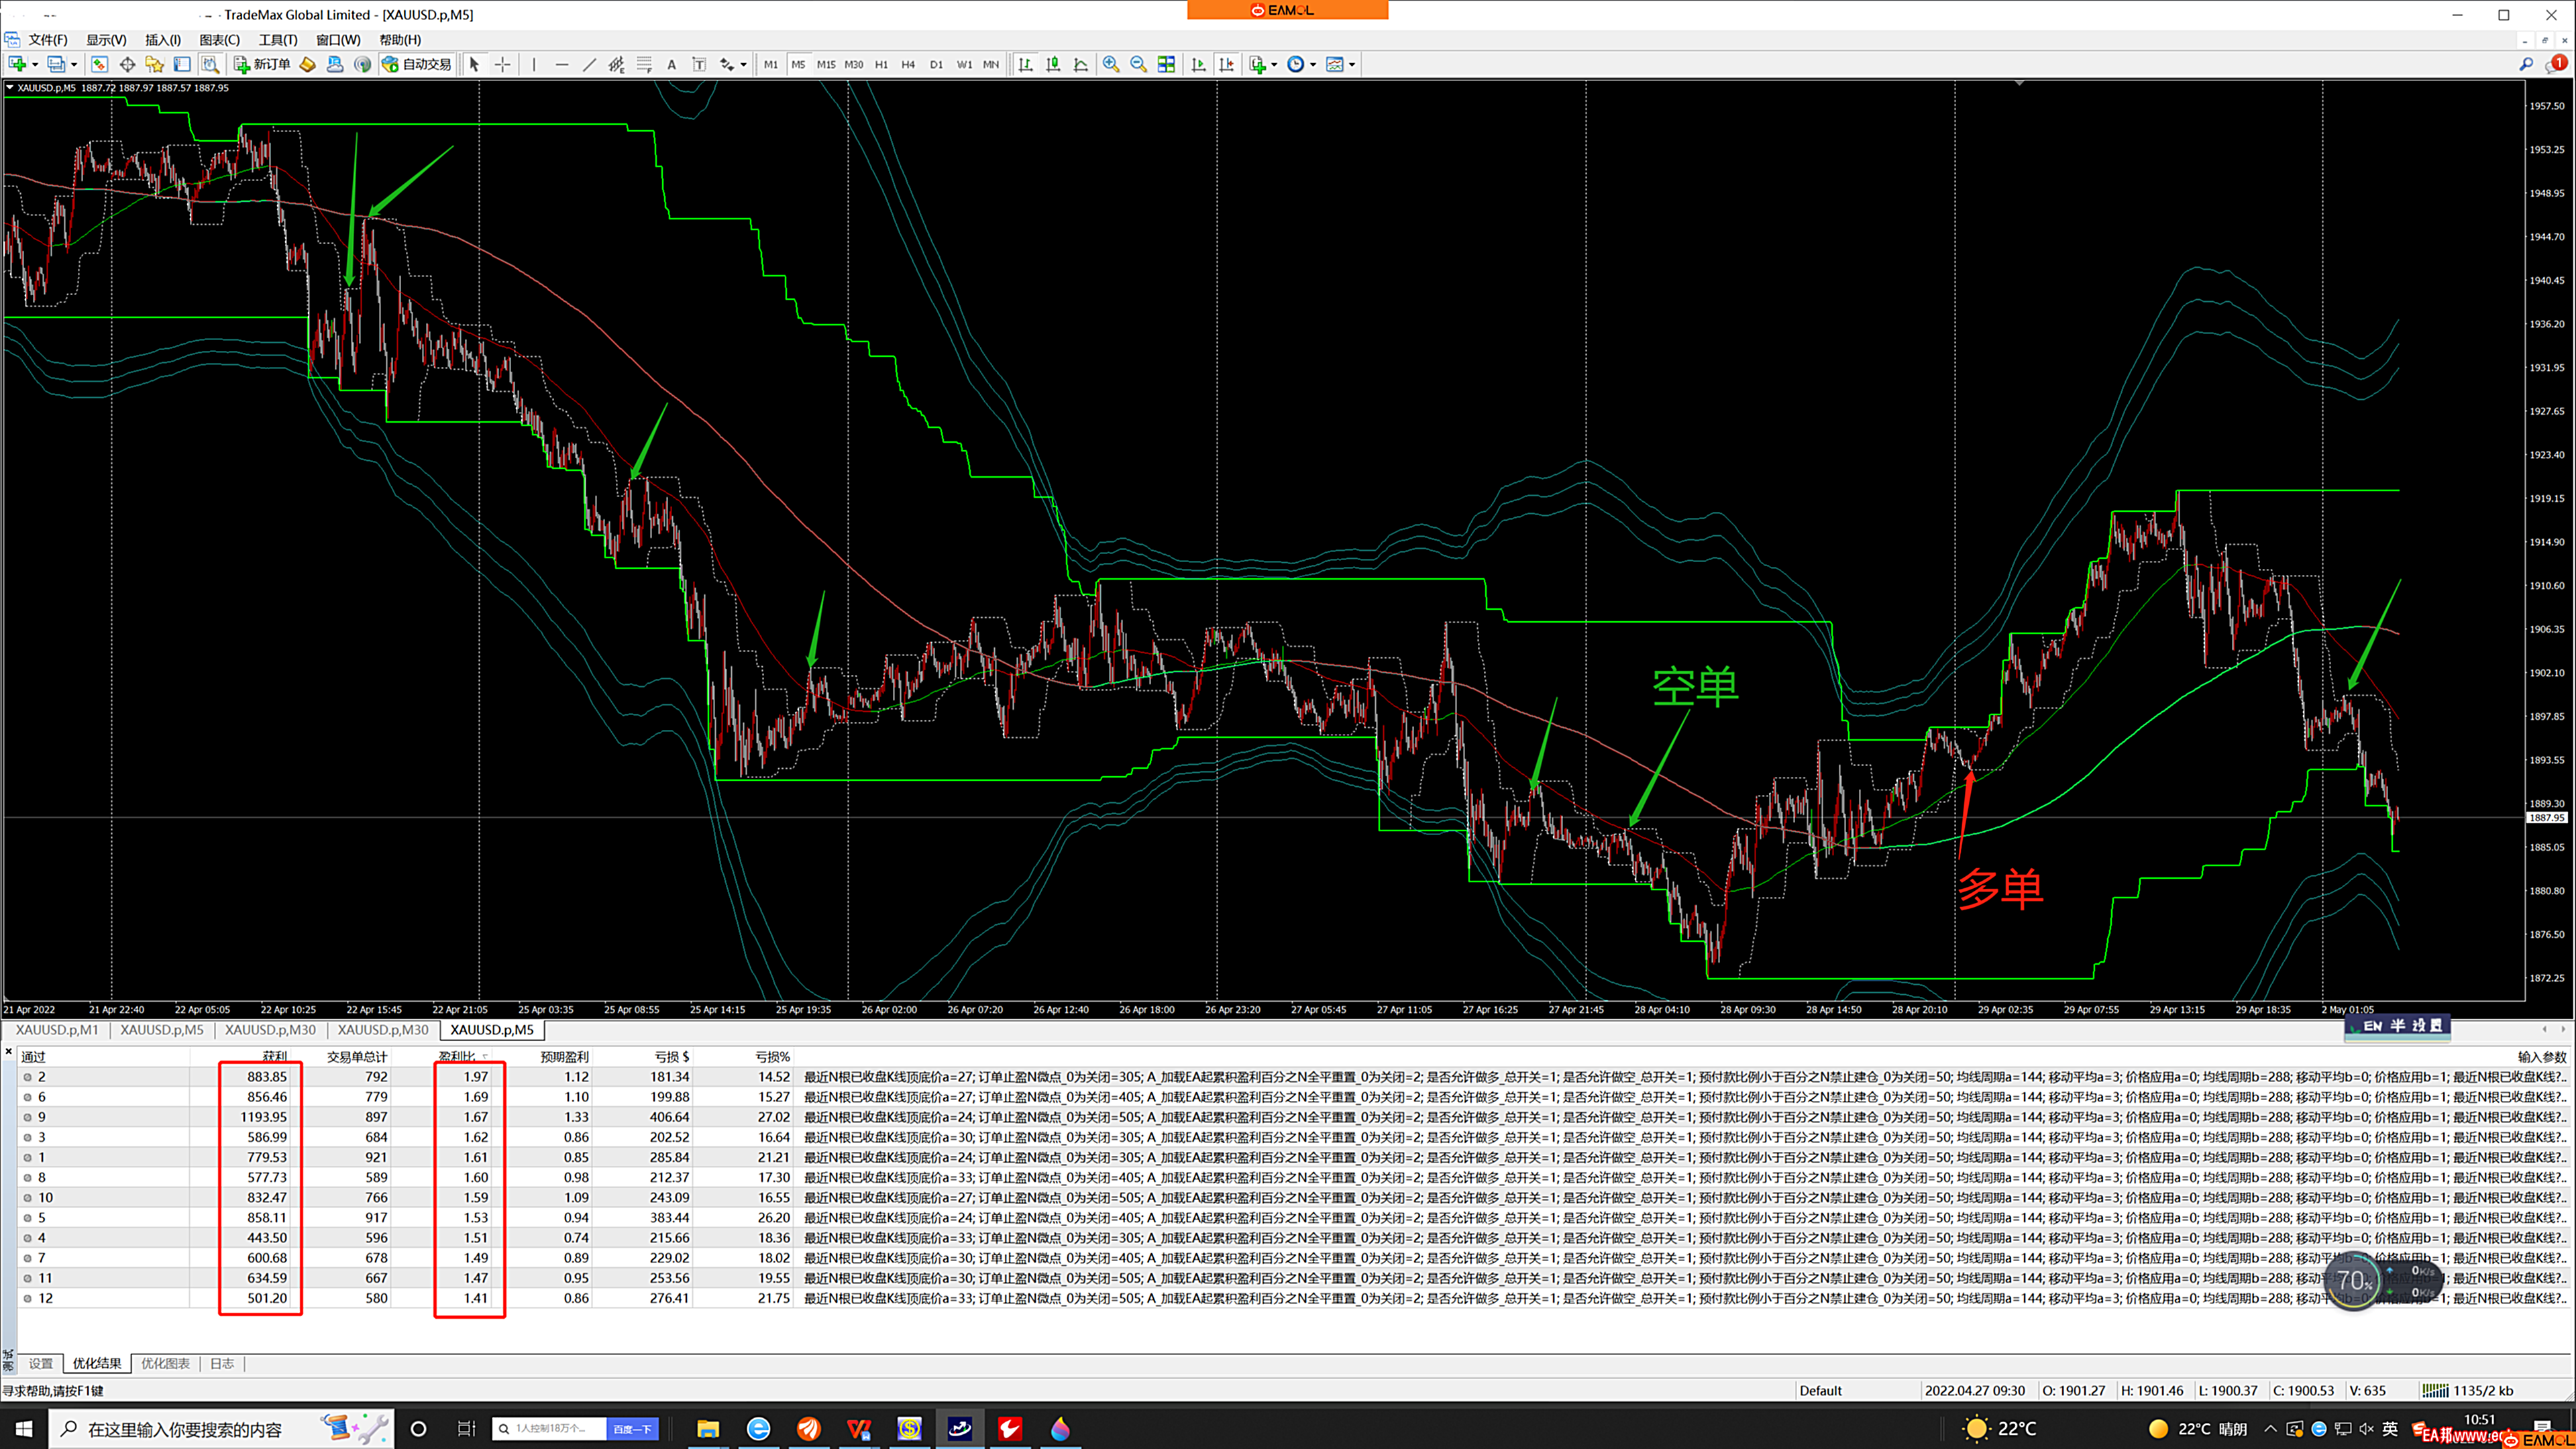The height and width of the screenshot is (1449, 2576).
Task: Expand the indicators list dropdown arrow
Action: click(x=1274, y=65)
